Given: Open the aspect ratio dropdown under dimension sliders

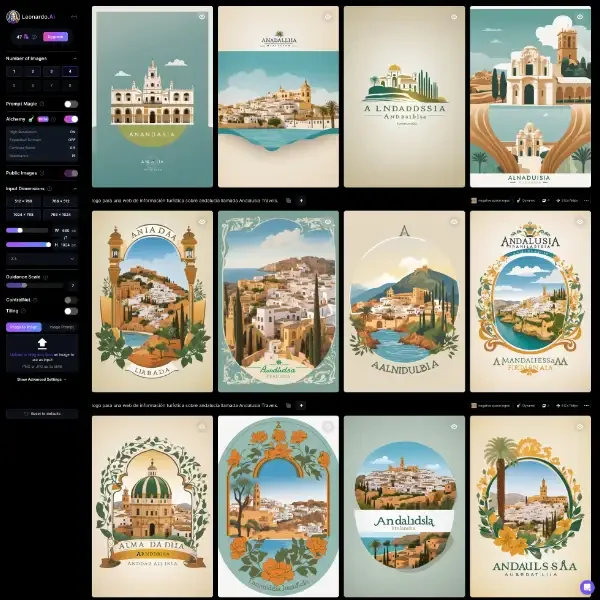Looking at the screenshot, I should tap(42, 259).
